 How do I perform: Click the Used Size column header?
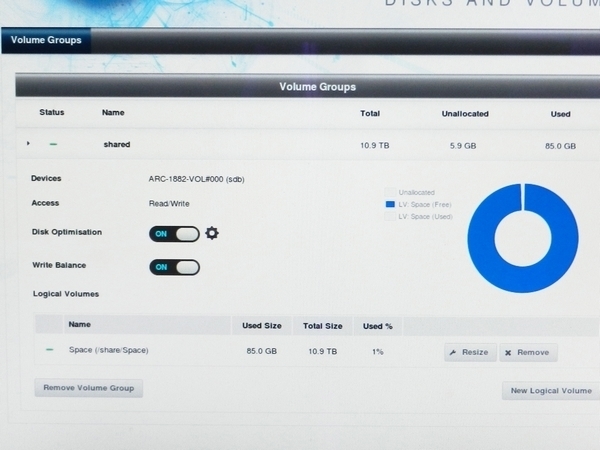point(262,326)
